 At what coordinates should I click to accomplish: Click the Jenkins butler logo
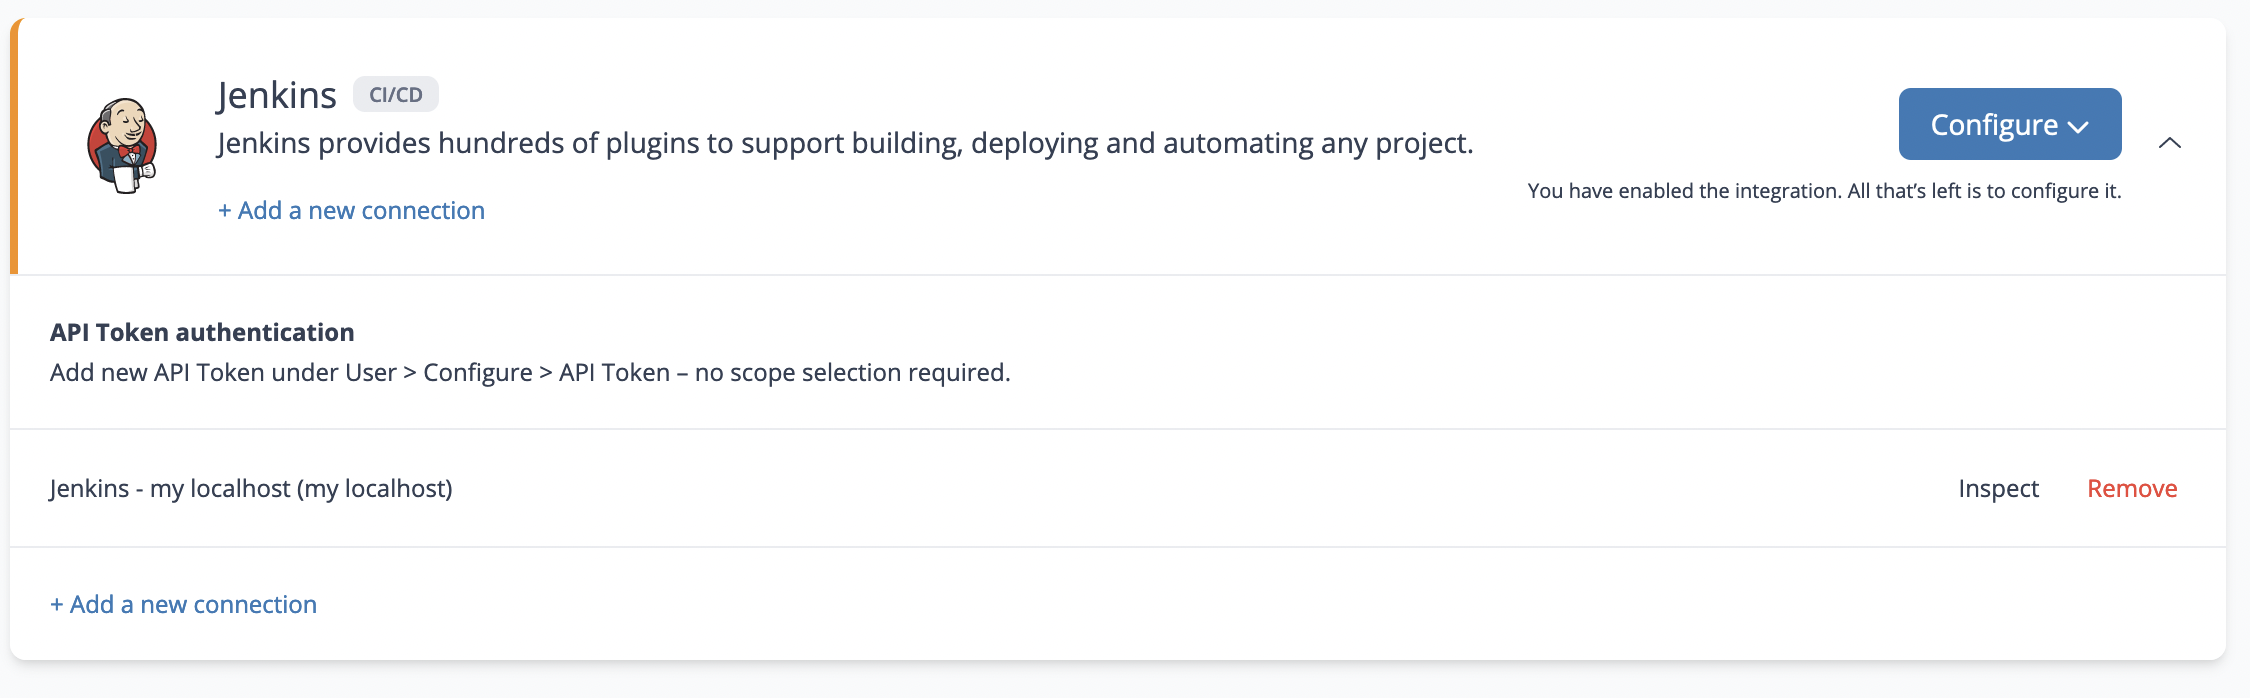(x=122, y=145)
